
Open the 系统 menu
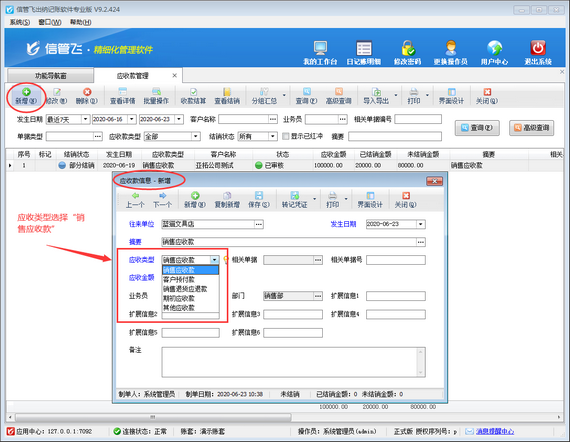click(x=20, y=22)
